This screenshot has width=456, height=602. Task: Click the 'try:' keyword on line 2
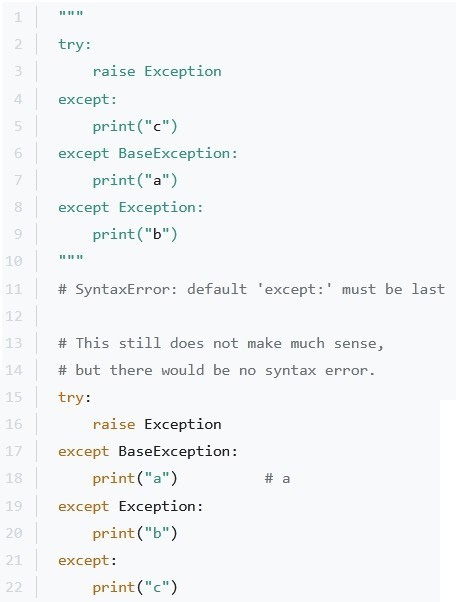tap(74, 45)
